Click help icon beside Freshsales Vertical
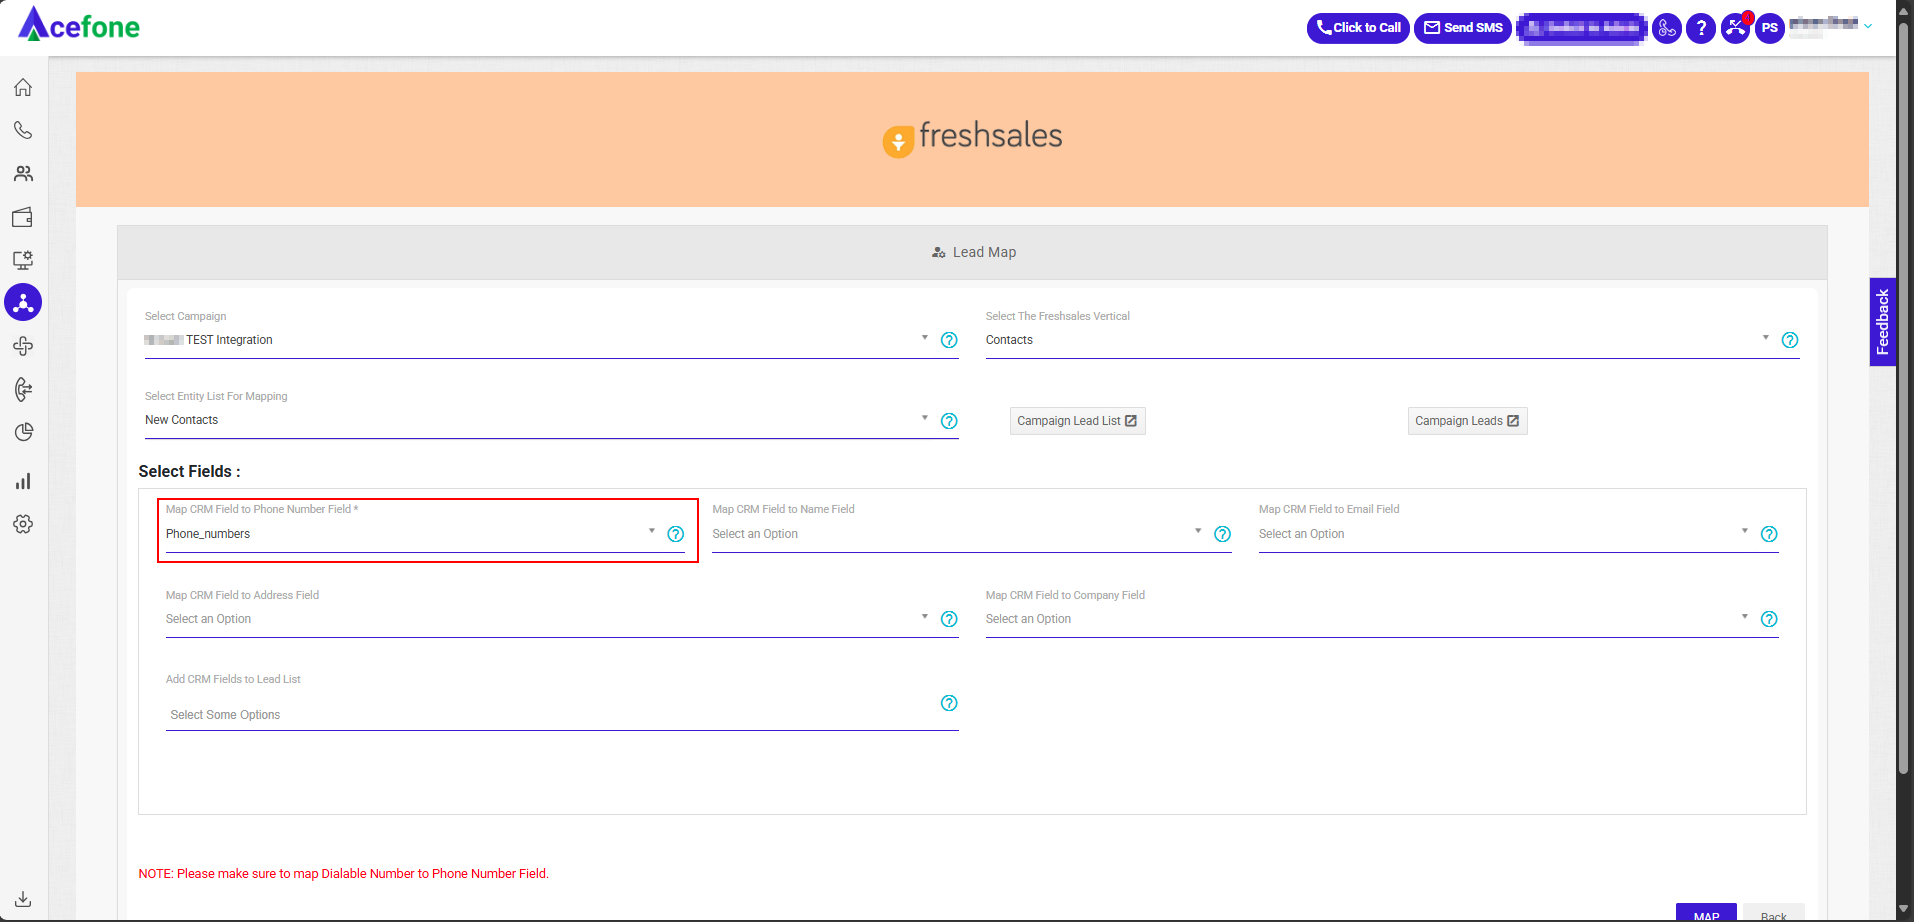This screenshot has width=1914, height=922. (1790, 340)
